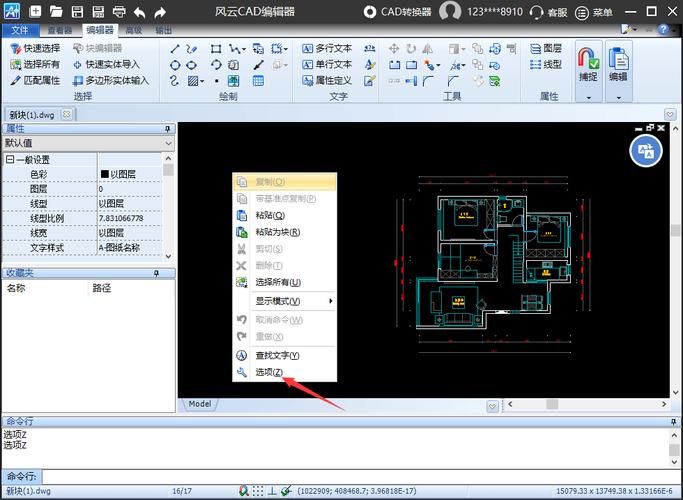Select the Arc drawing tool
The width and height of the screenshot is (683, 500).
pos(216,65)
